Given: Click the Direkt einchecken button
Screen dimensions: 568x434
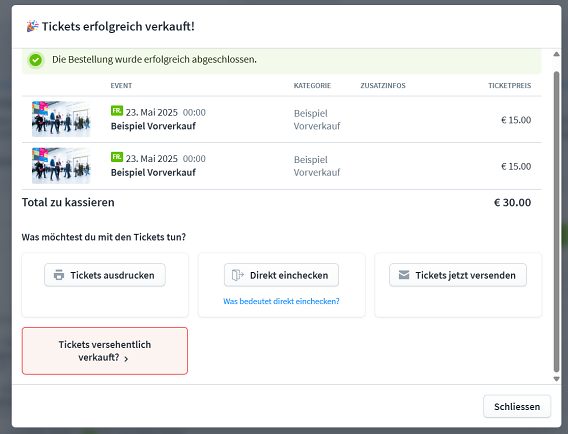Looking at the screenshot, I should coord(281,275).
